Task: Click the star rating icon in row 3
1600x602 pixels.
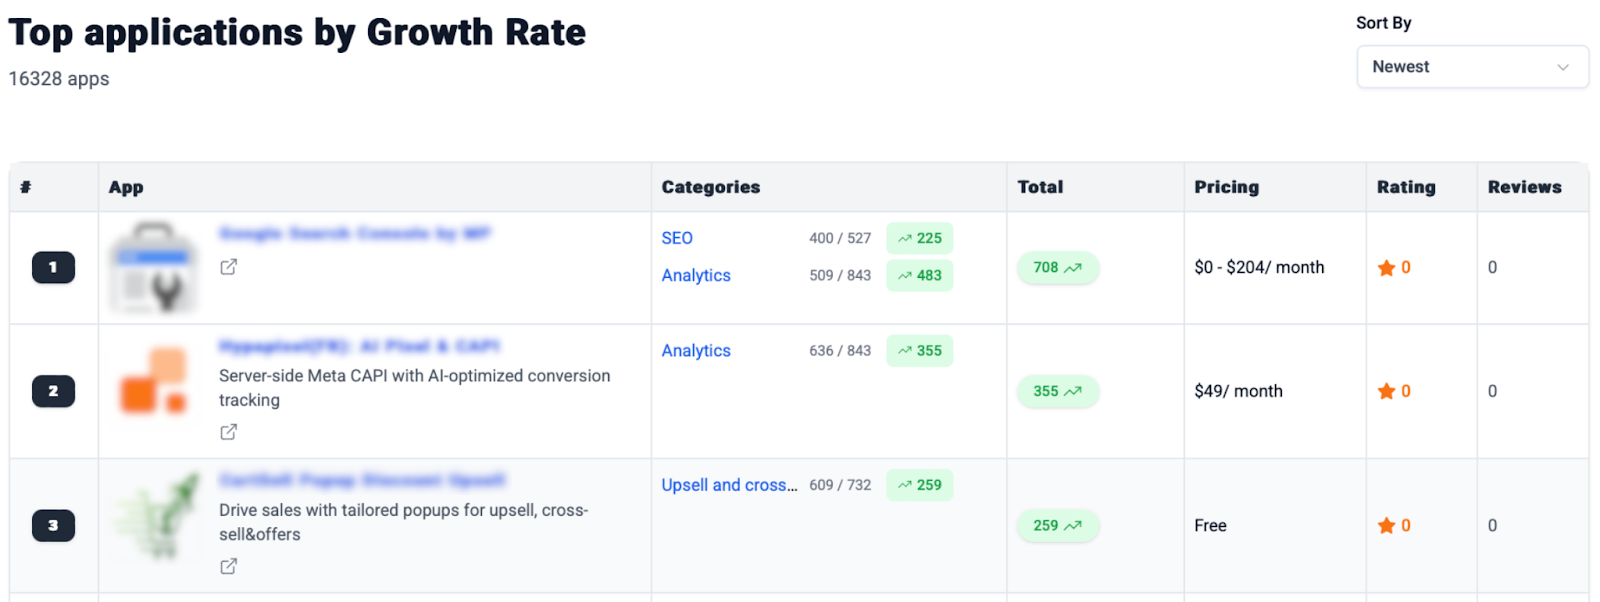Action: 1386,526
